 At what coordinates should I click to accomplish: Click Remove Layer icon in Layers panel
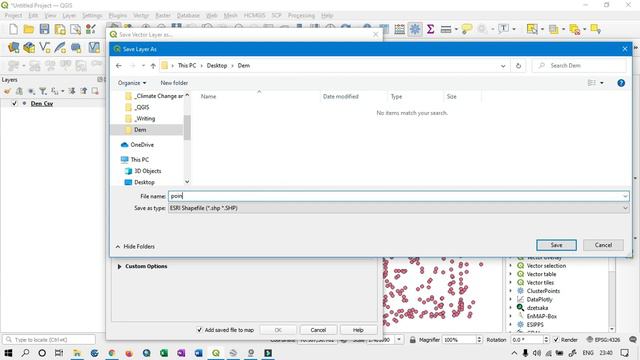point(95,91)
